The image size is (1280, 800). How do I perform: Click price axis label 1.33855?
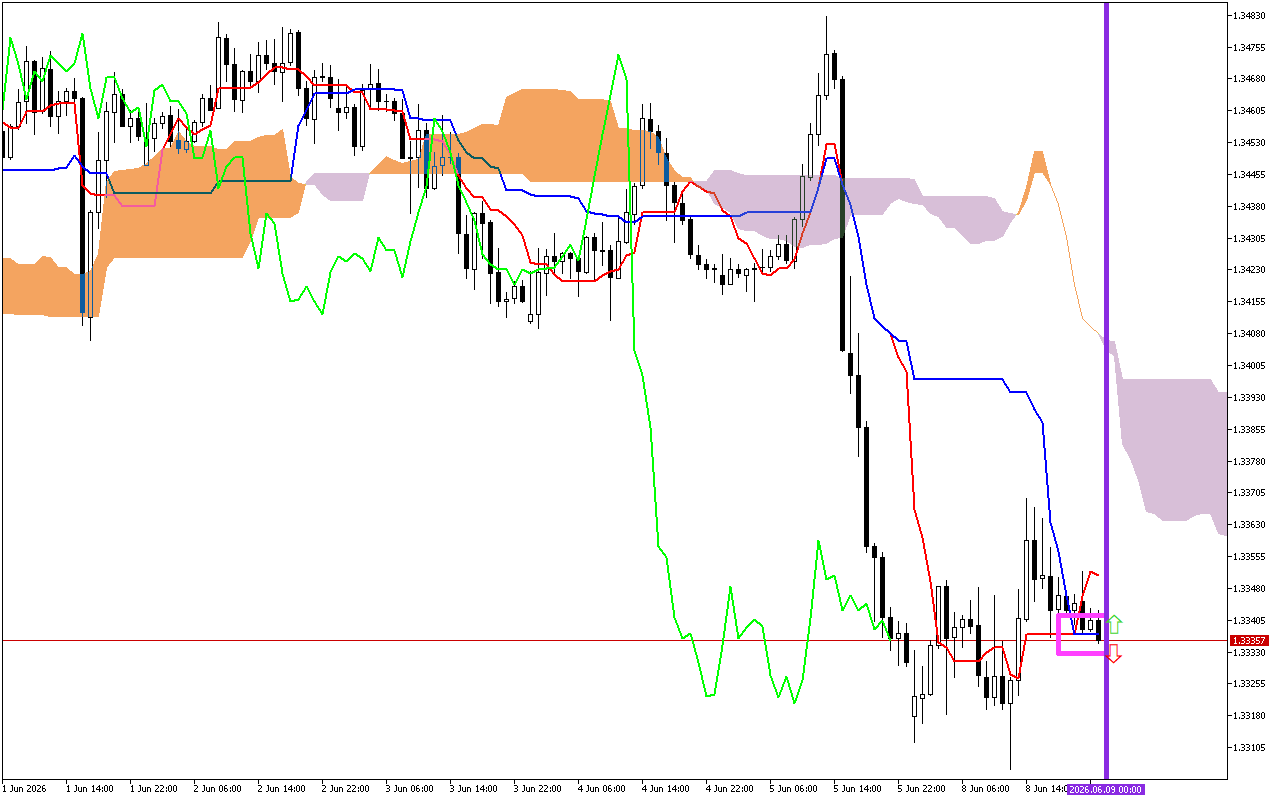[x=1250, y=430]
